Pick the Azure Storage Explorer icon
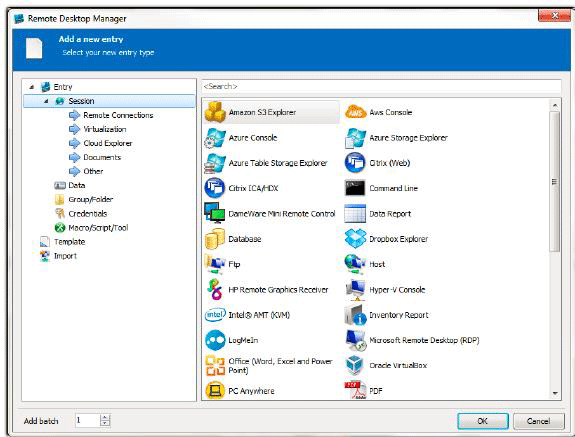Image resolution: width=575 pixels, height=437 pixels. [x=355, y=138]
